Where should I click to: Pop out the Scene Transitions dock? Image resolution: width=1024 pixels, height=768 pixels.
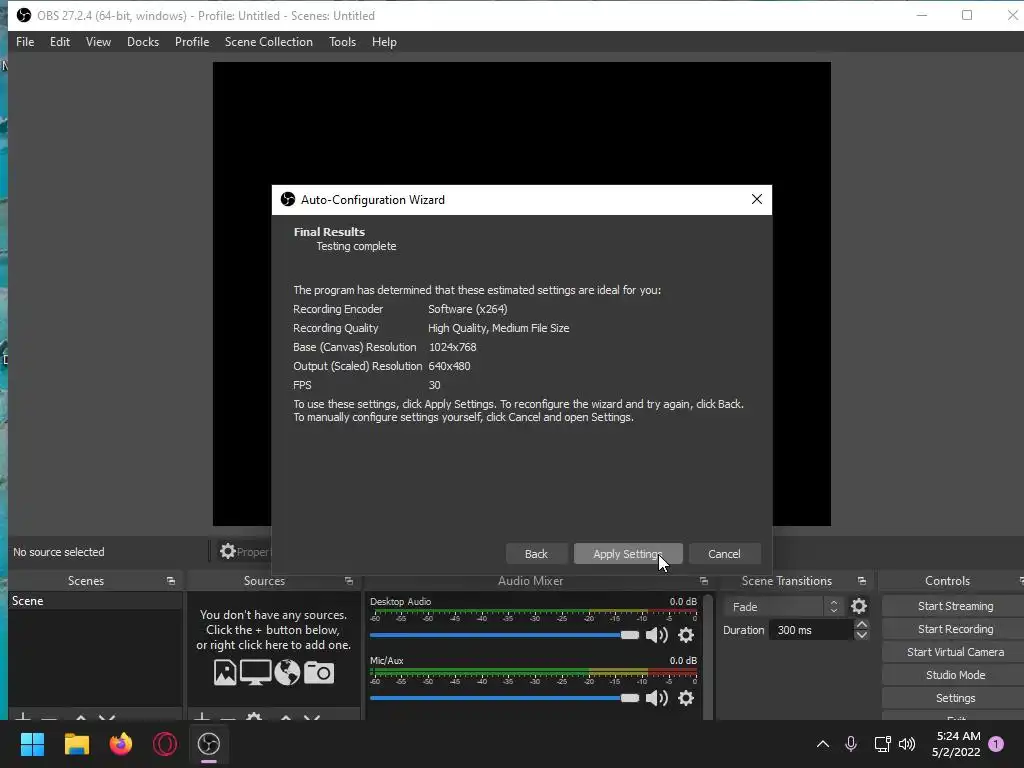tap(861, 581)
